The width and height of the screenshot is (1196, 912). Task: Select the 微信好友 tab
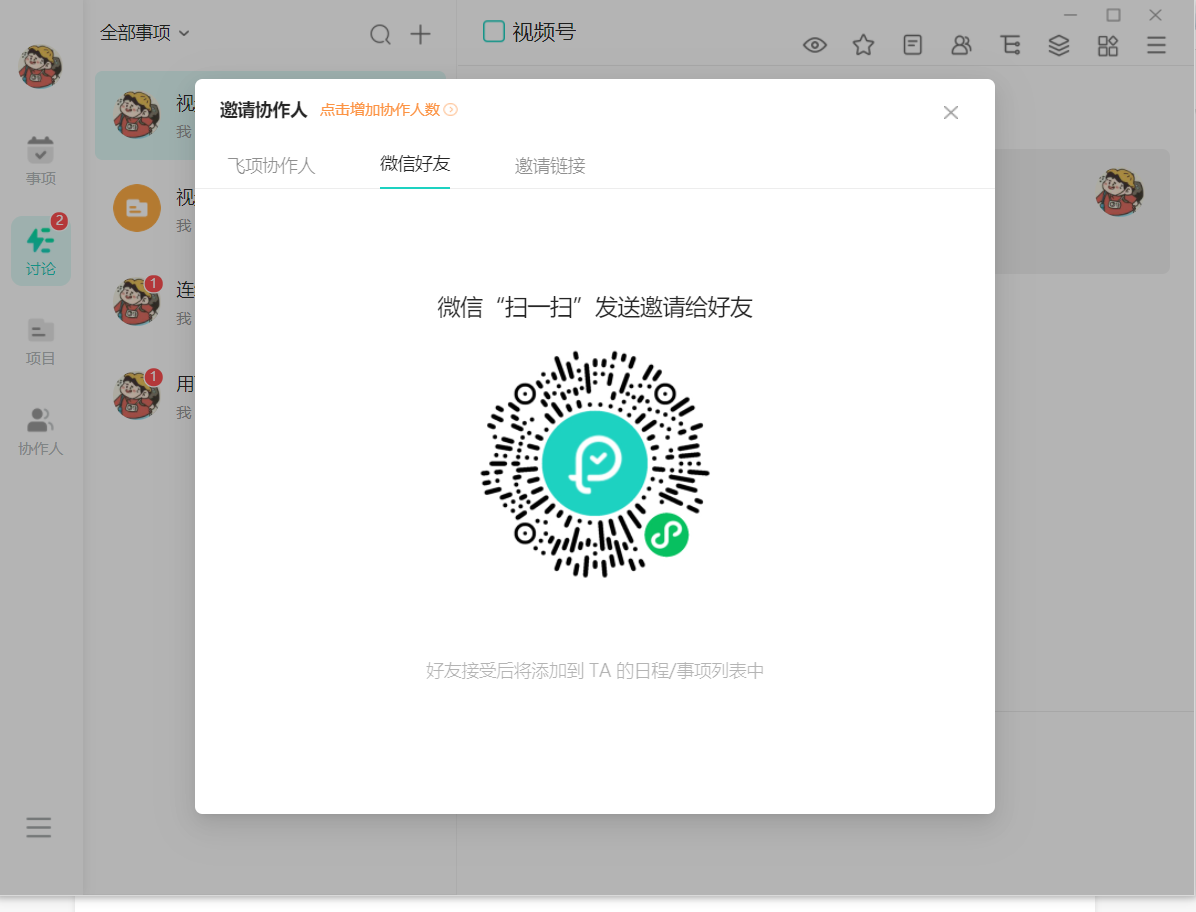[x=415, y=164]
